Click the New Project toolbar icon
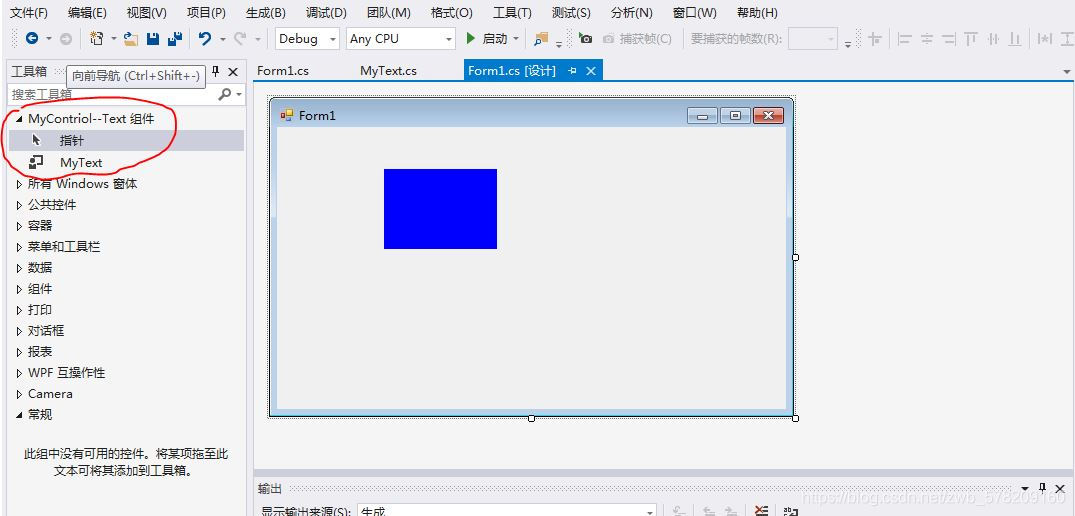The image size is (1075, 516). (x=97, y=39)
